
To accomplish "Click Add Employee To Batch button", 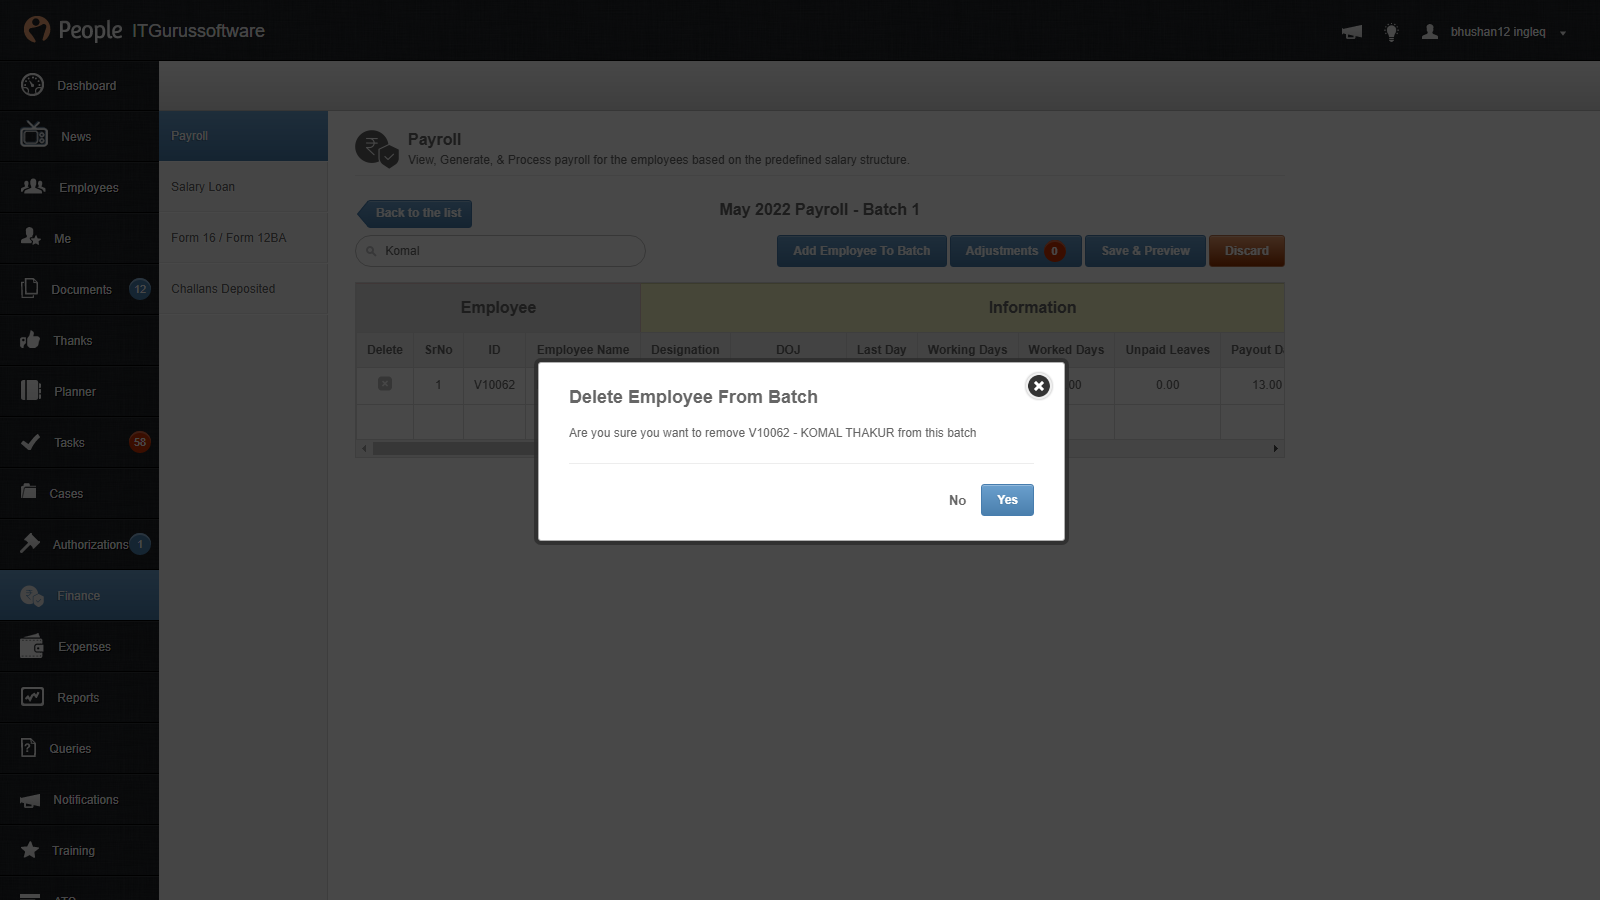I will 862,251.
